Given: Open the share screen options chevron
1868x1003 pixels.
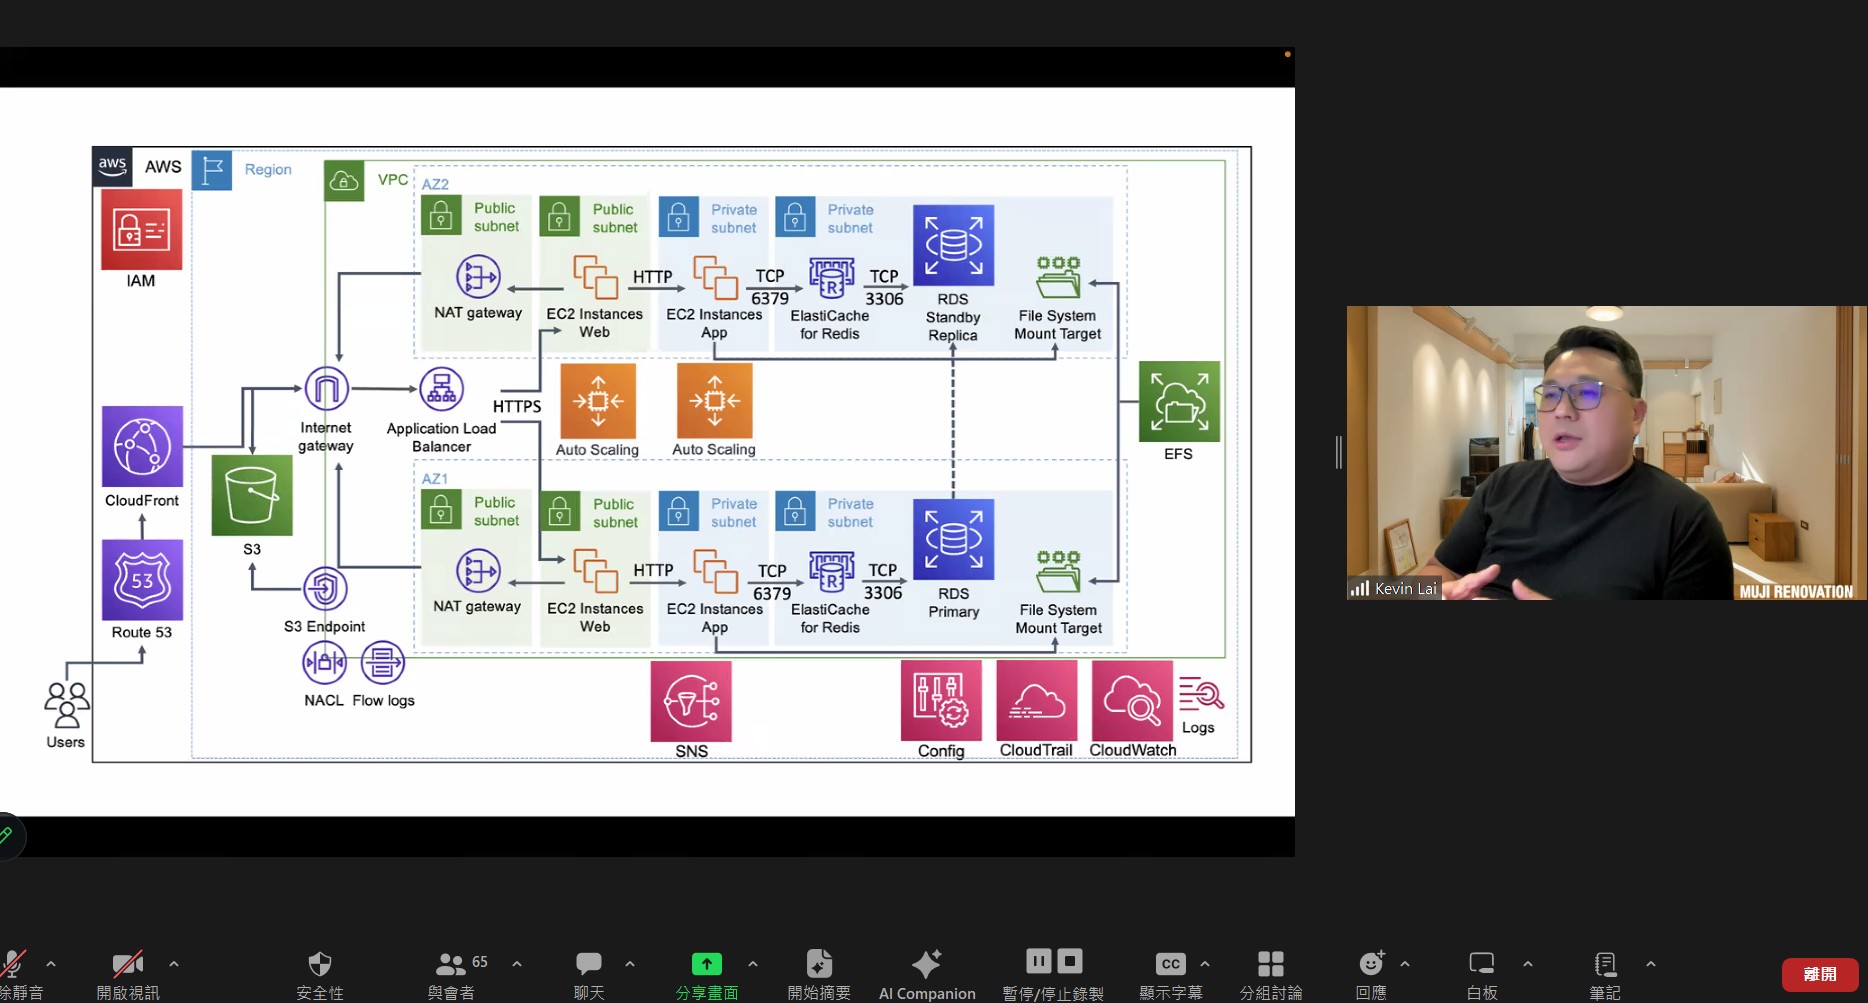Looking at the screenshot, I should [x=753, y=964].
